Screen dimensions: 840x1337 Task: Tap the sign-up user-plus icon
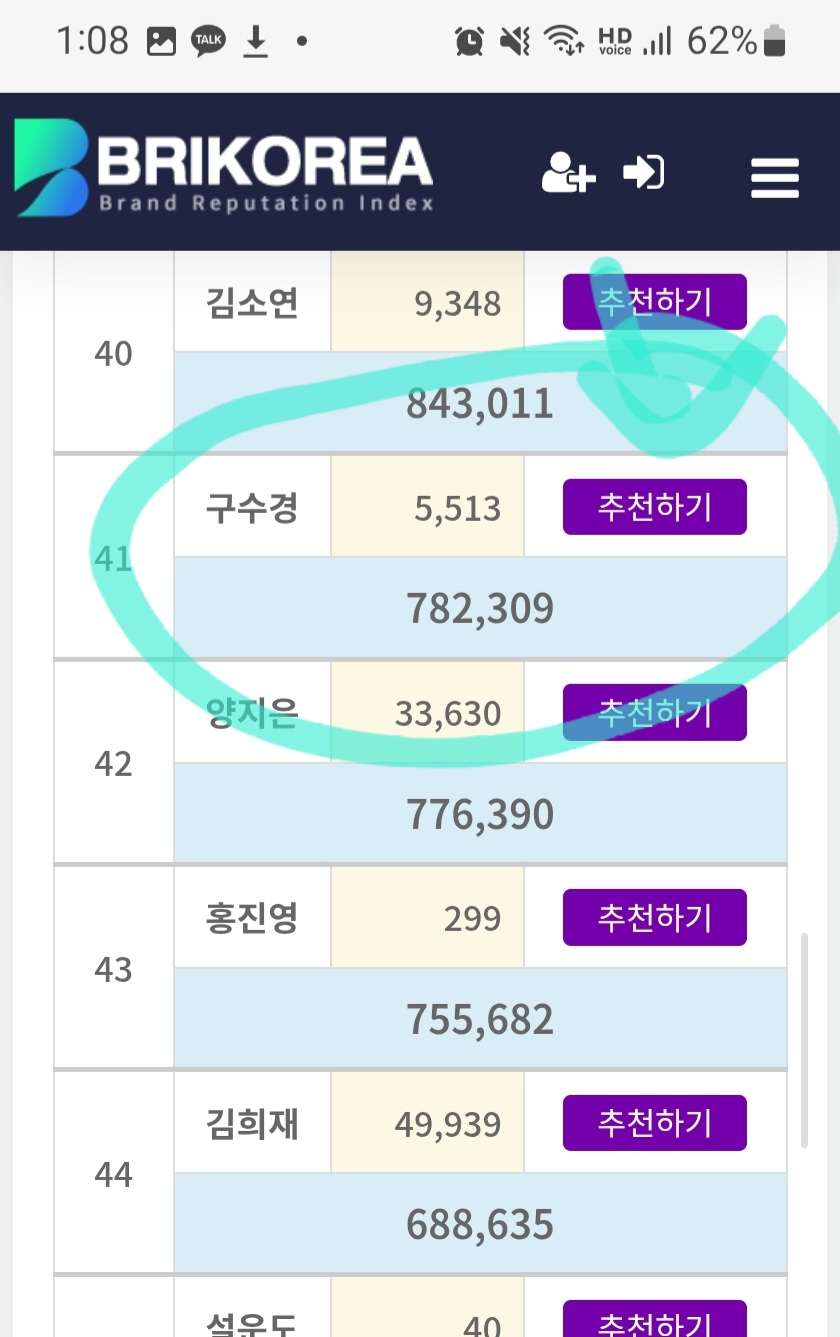pyautogui.click(x=568, y=172)
